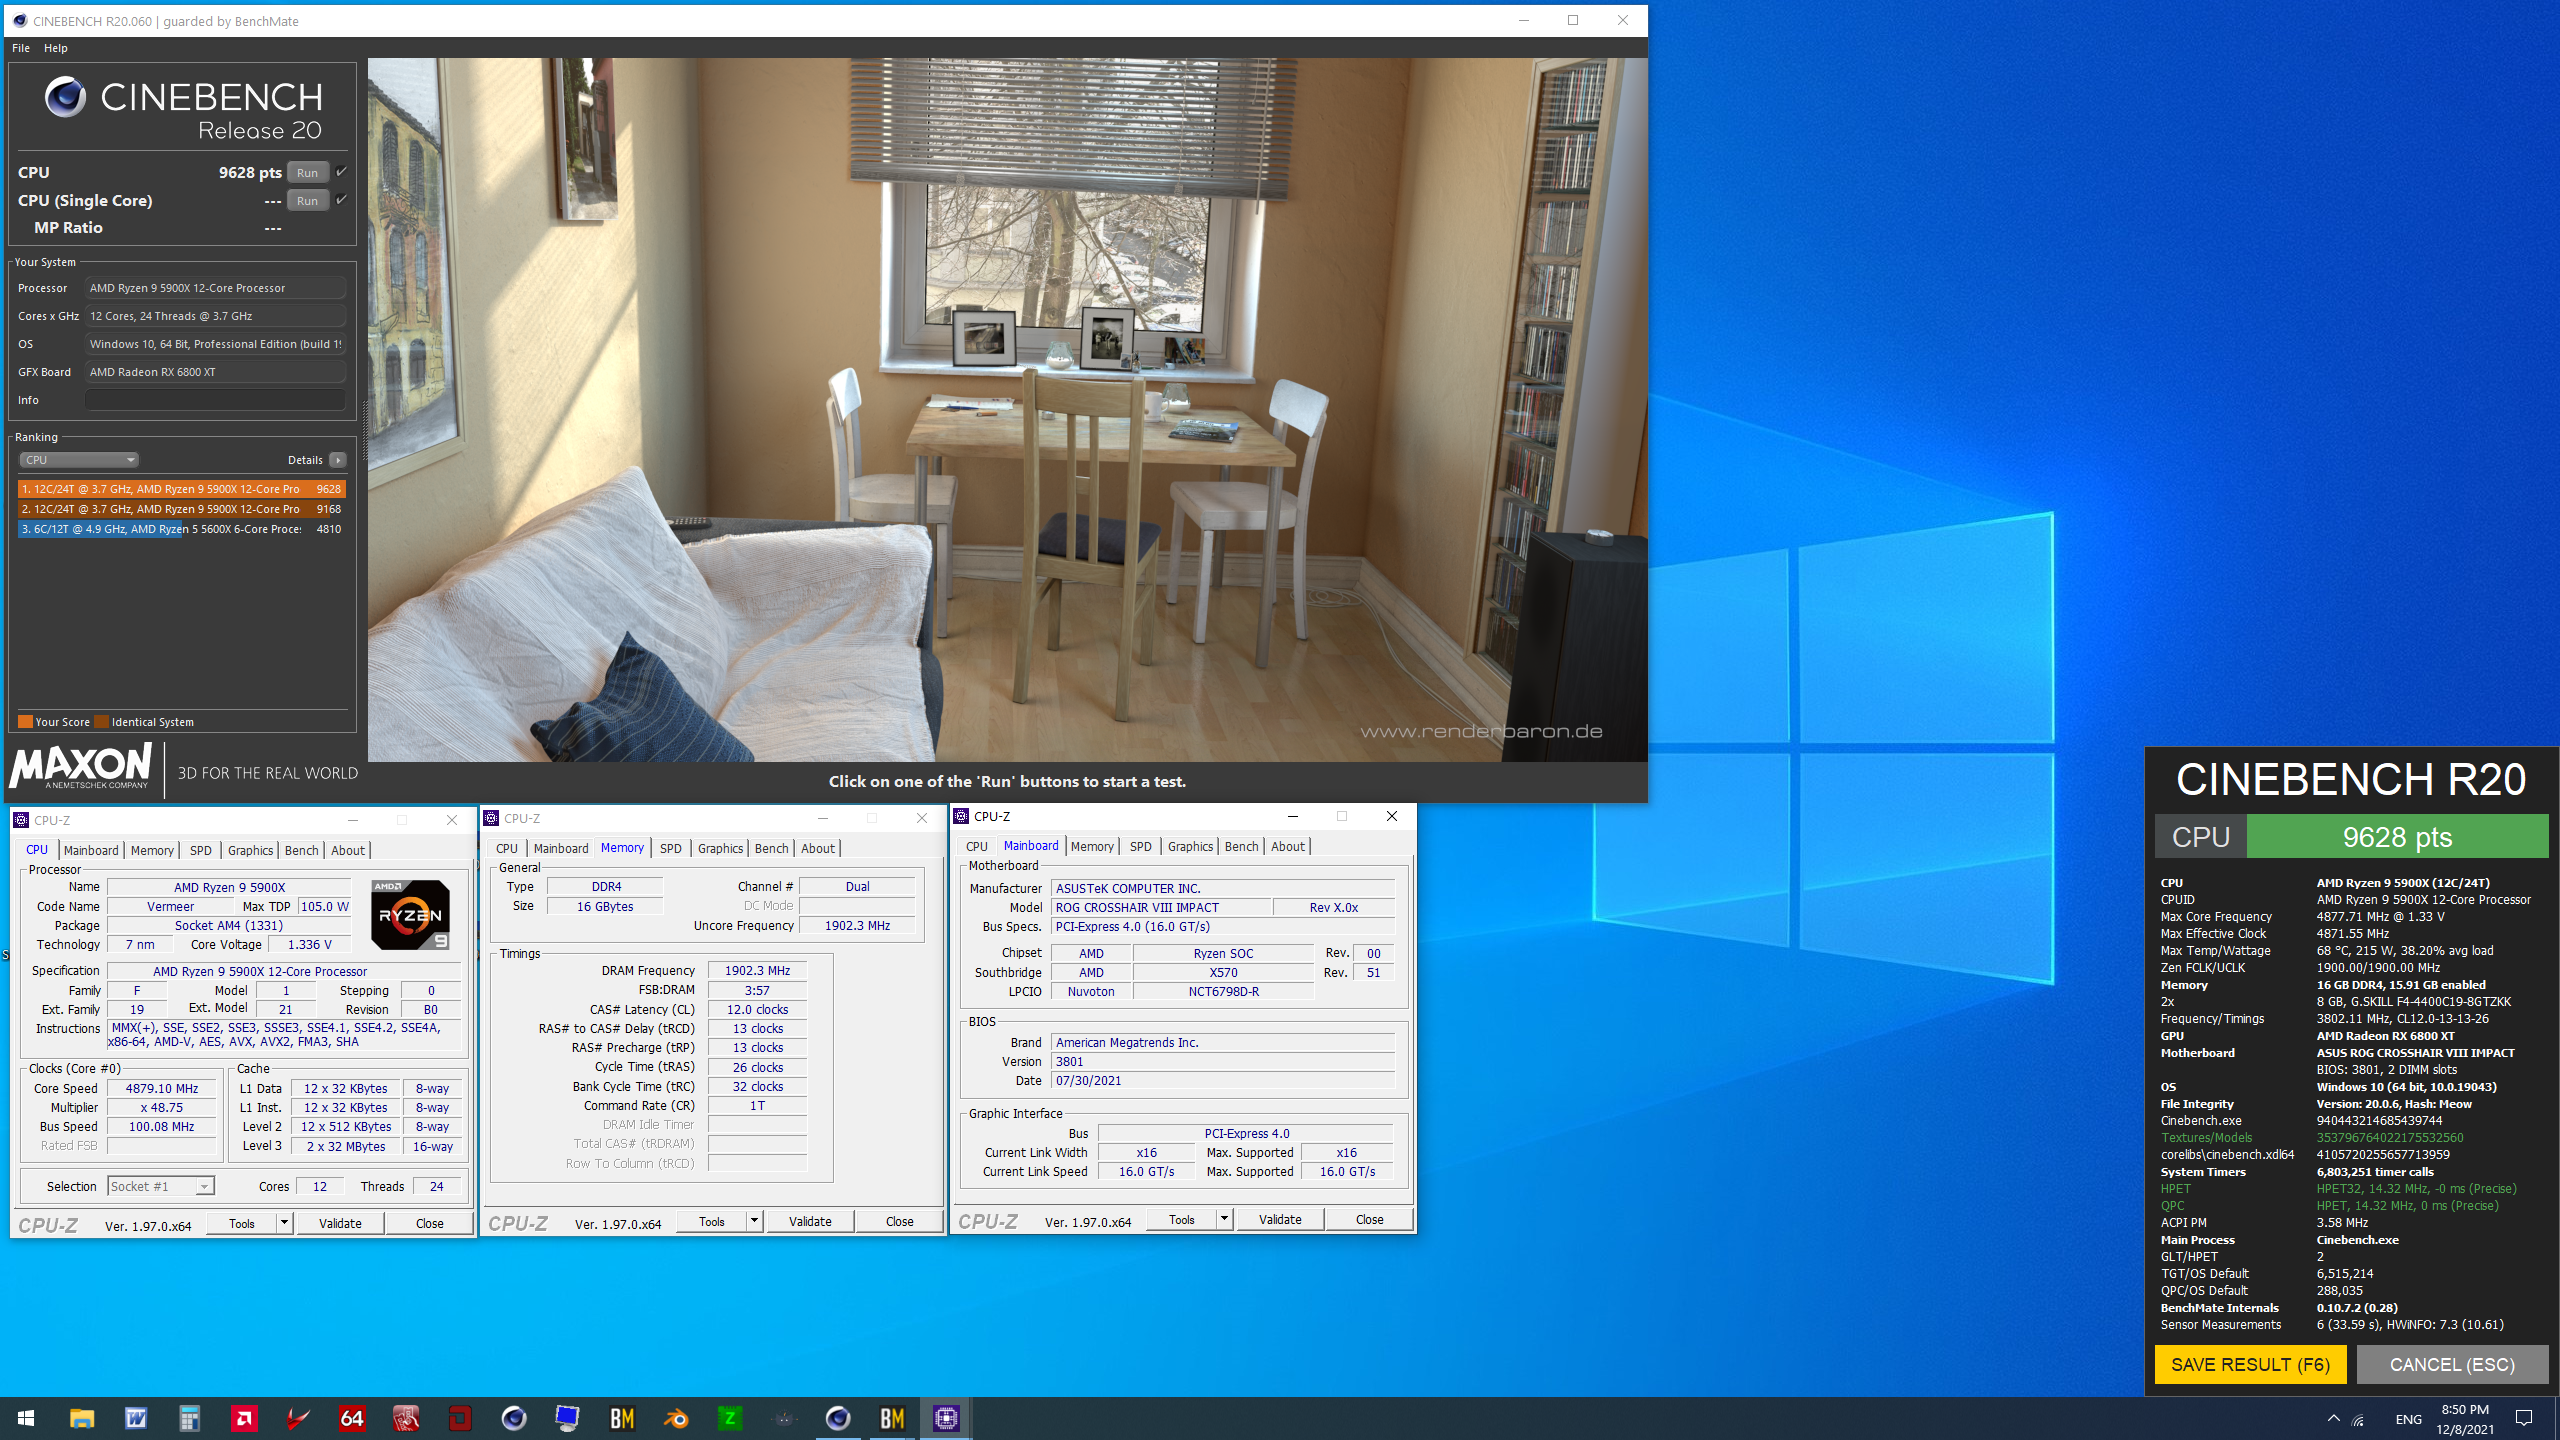
Task: Open the notification center icon
Action: point(2524,1418)
